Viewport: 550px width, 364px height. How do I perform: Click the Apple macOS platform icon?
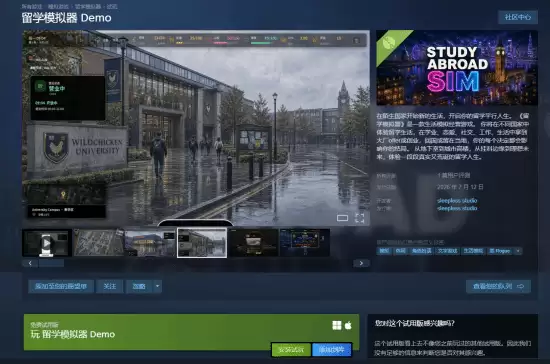tap(348, 325)
